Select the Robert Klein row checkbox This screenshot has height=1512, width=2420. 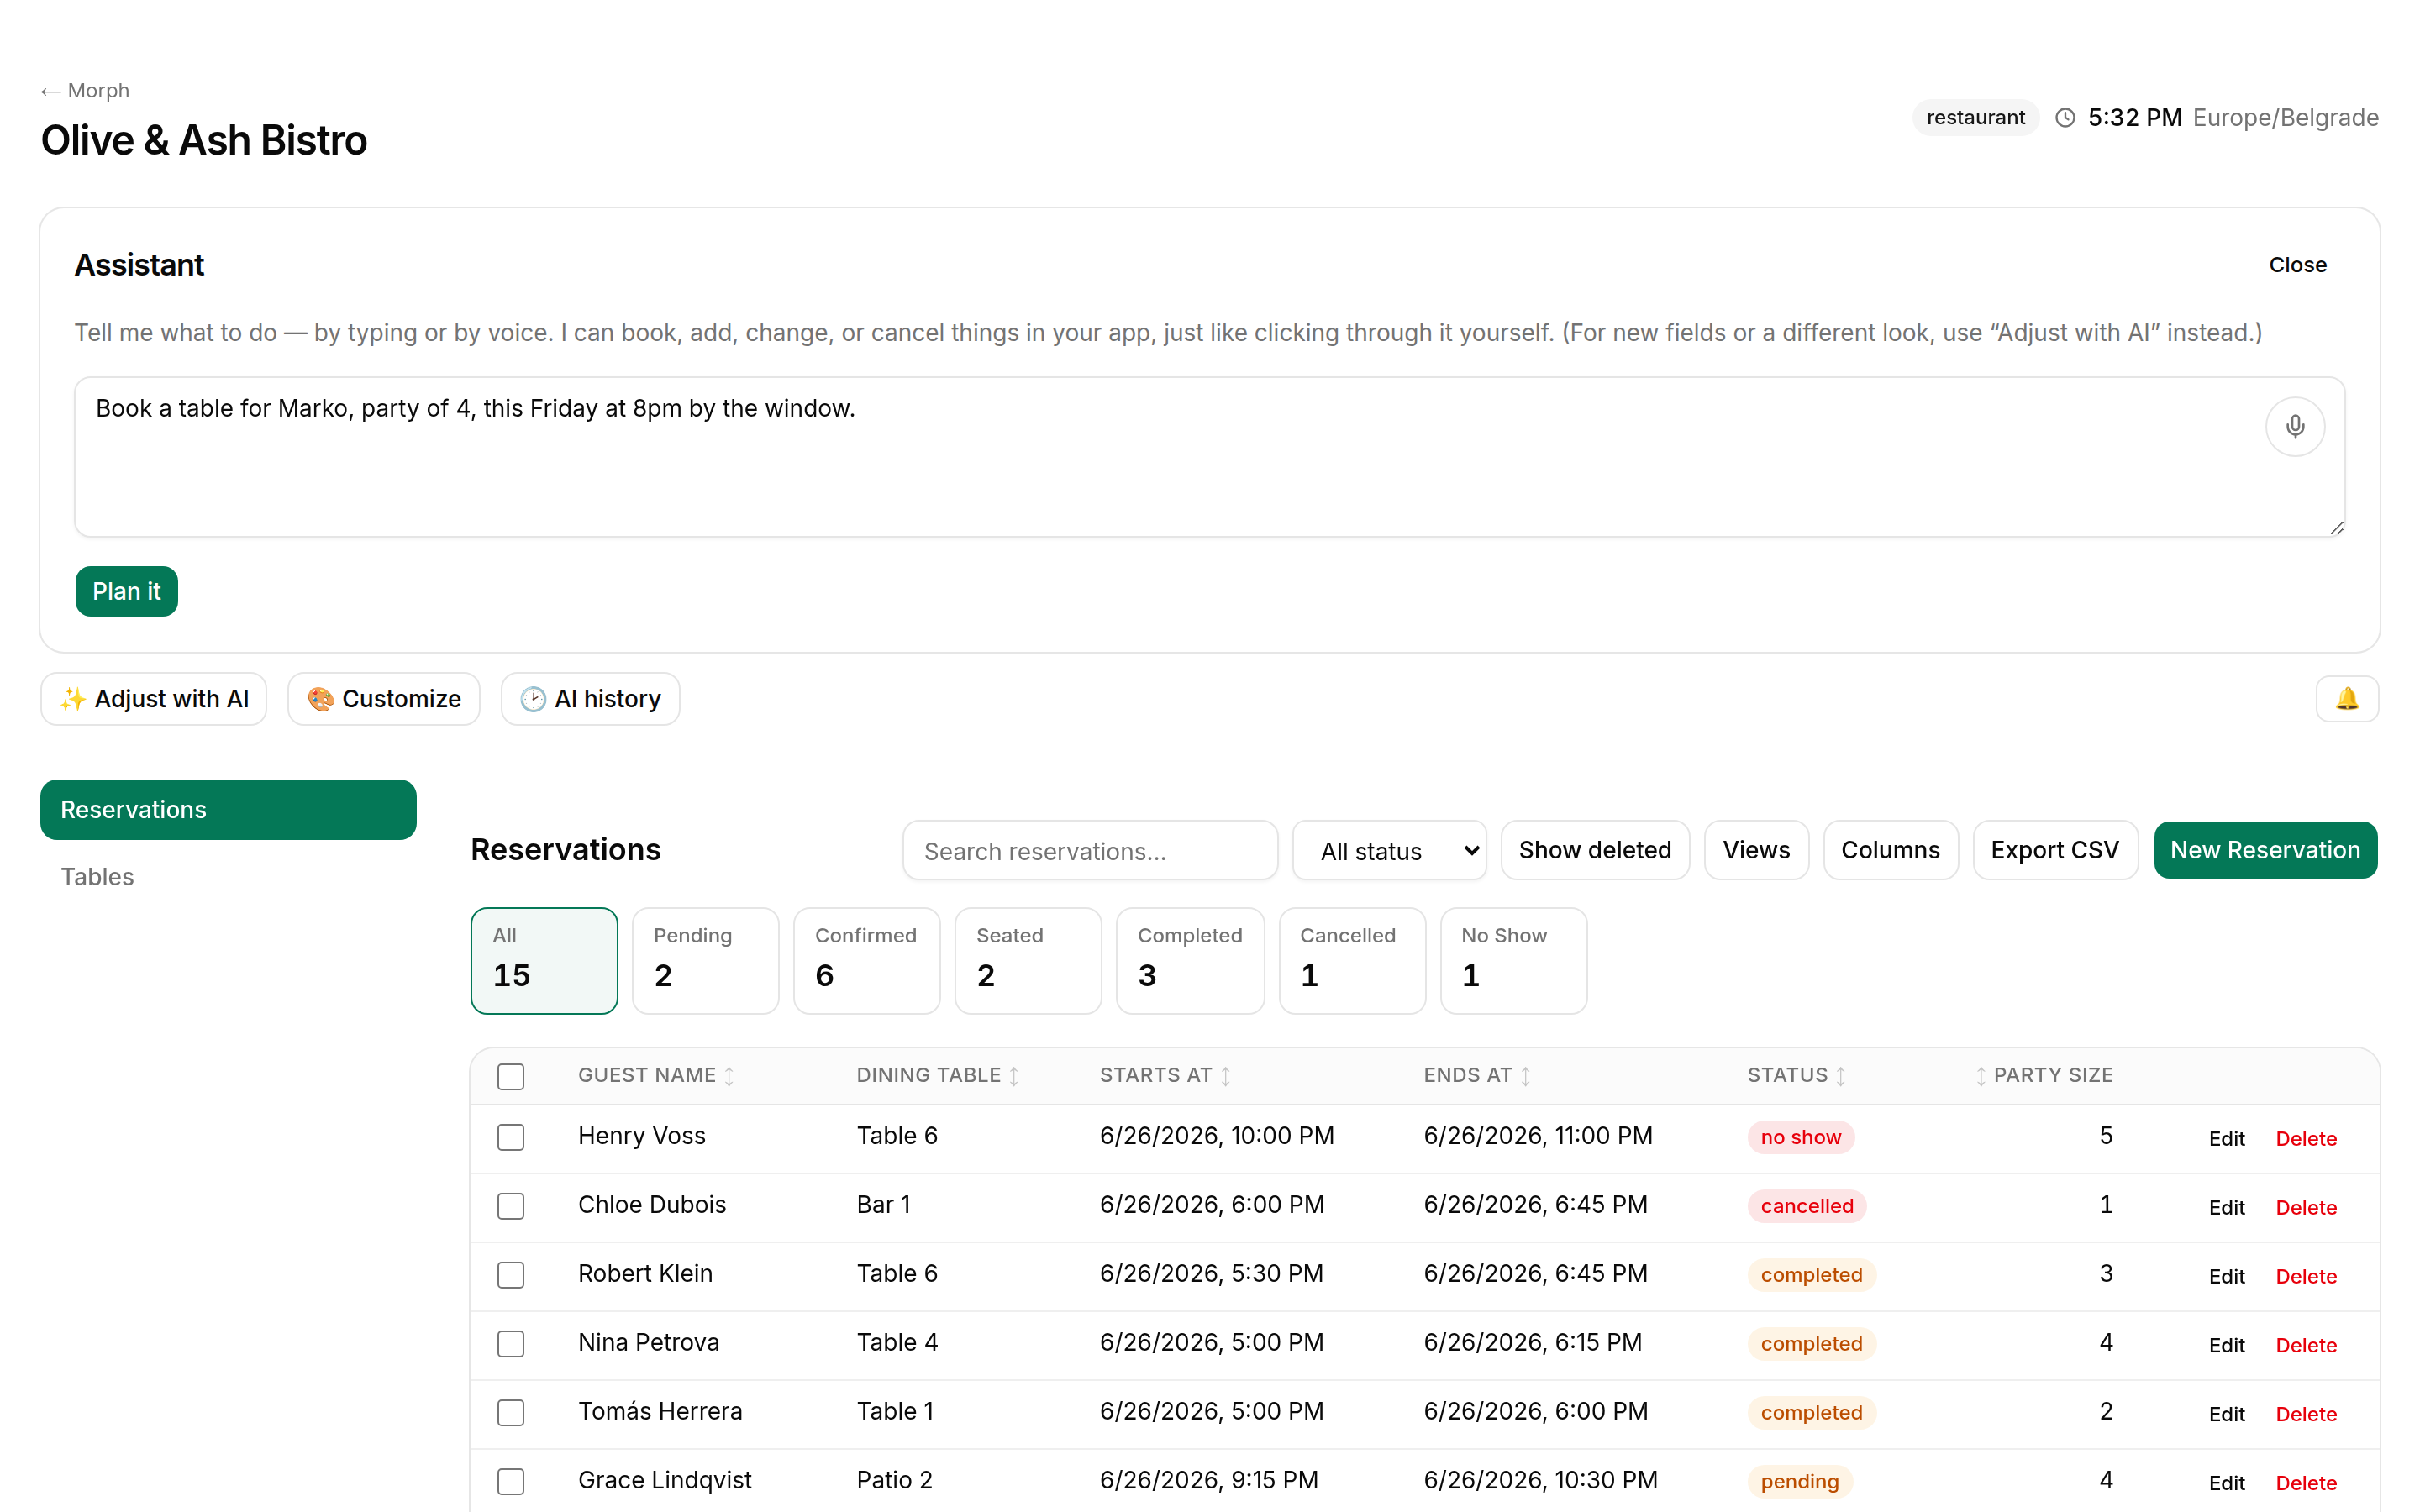(511, 1275)
